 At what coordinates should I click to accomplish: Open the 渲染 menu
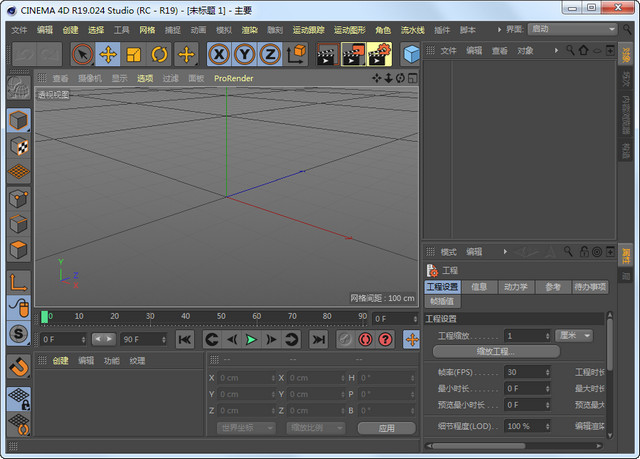click(x=249, y=30)
